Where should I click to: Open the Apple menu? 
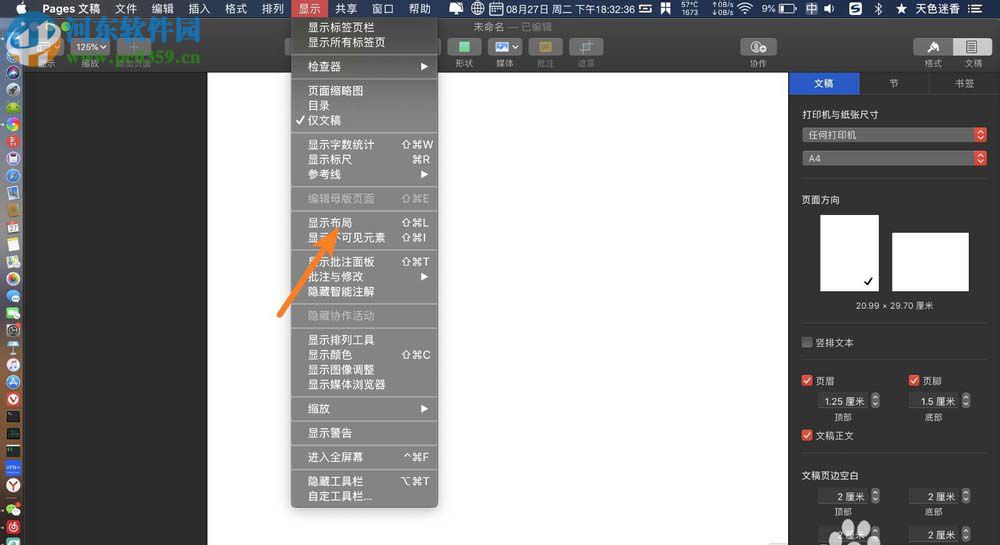21,8
